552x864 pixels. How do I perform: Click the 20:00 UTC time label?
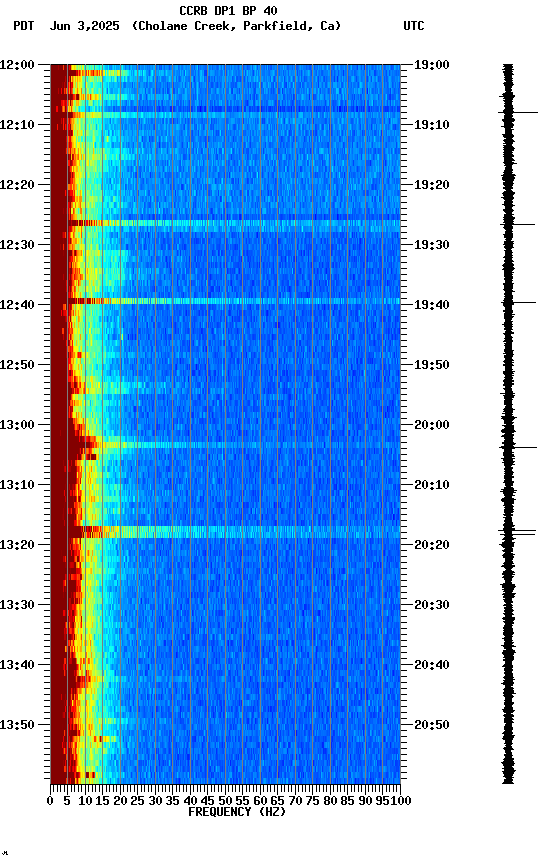[x=432, y=425]
